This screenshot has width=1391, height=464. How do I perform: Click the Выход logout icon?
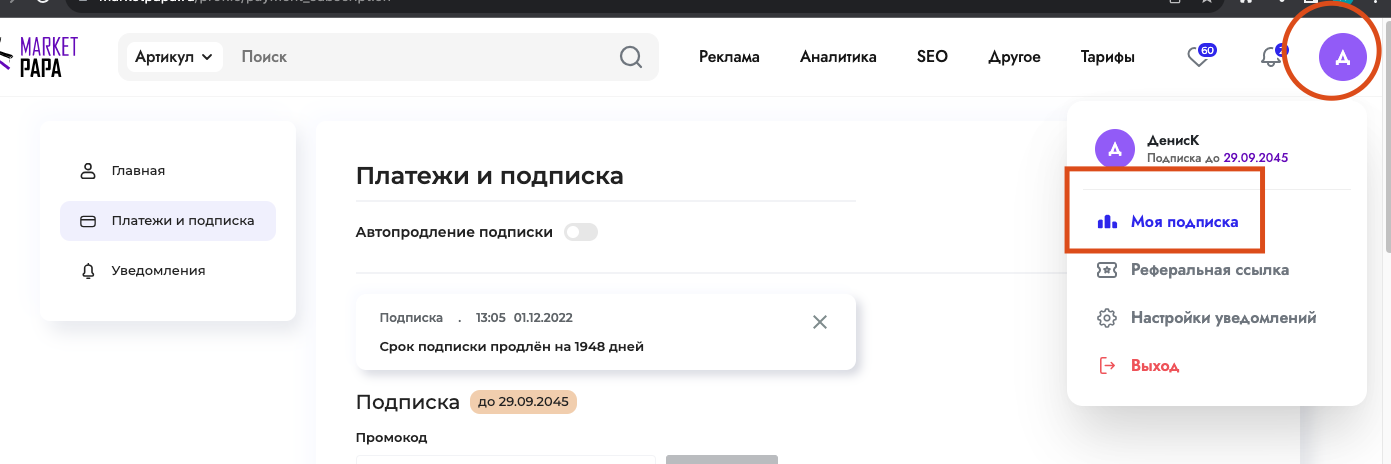point(1107,366)
